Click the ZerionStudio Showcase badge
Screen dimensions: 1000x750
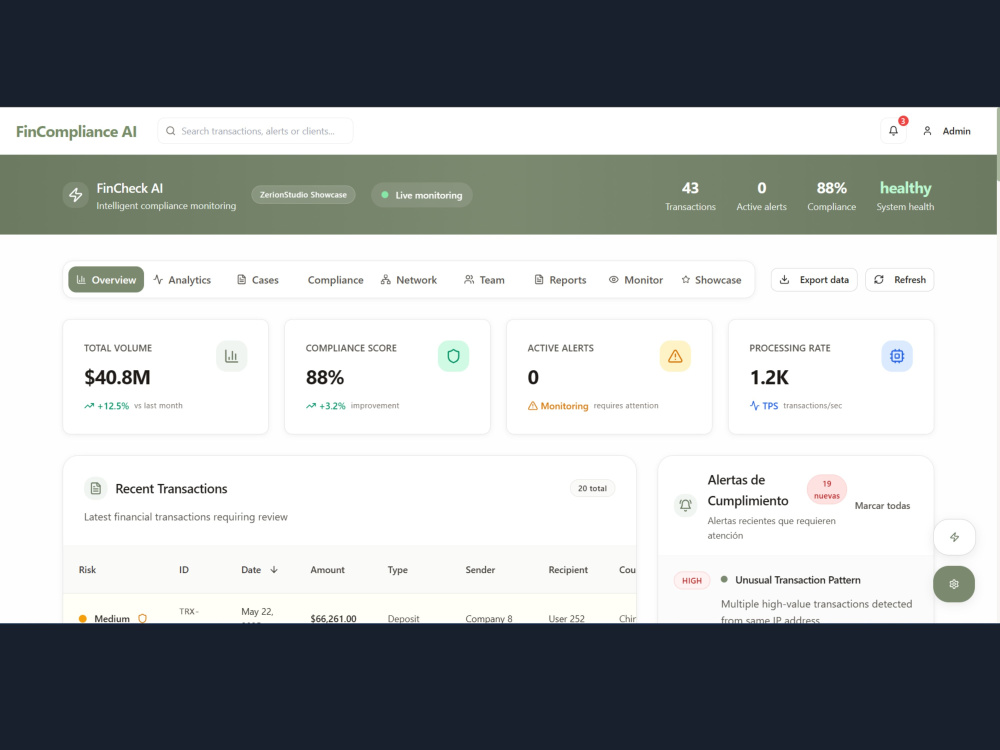(303, 195)
